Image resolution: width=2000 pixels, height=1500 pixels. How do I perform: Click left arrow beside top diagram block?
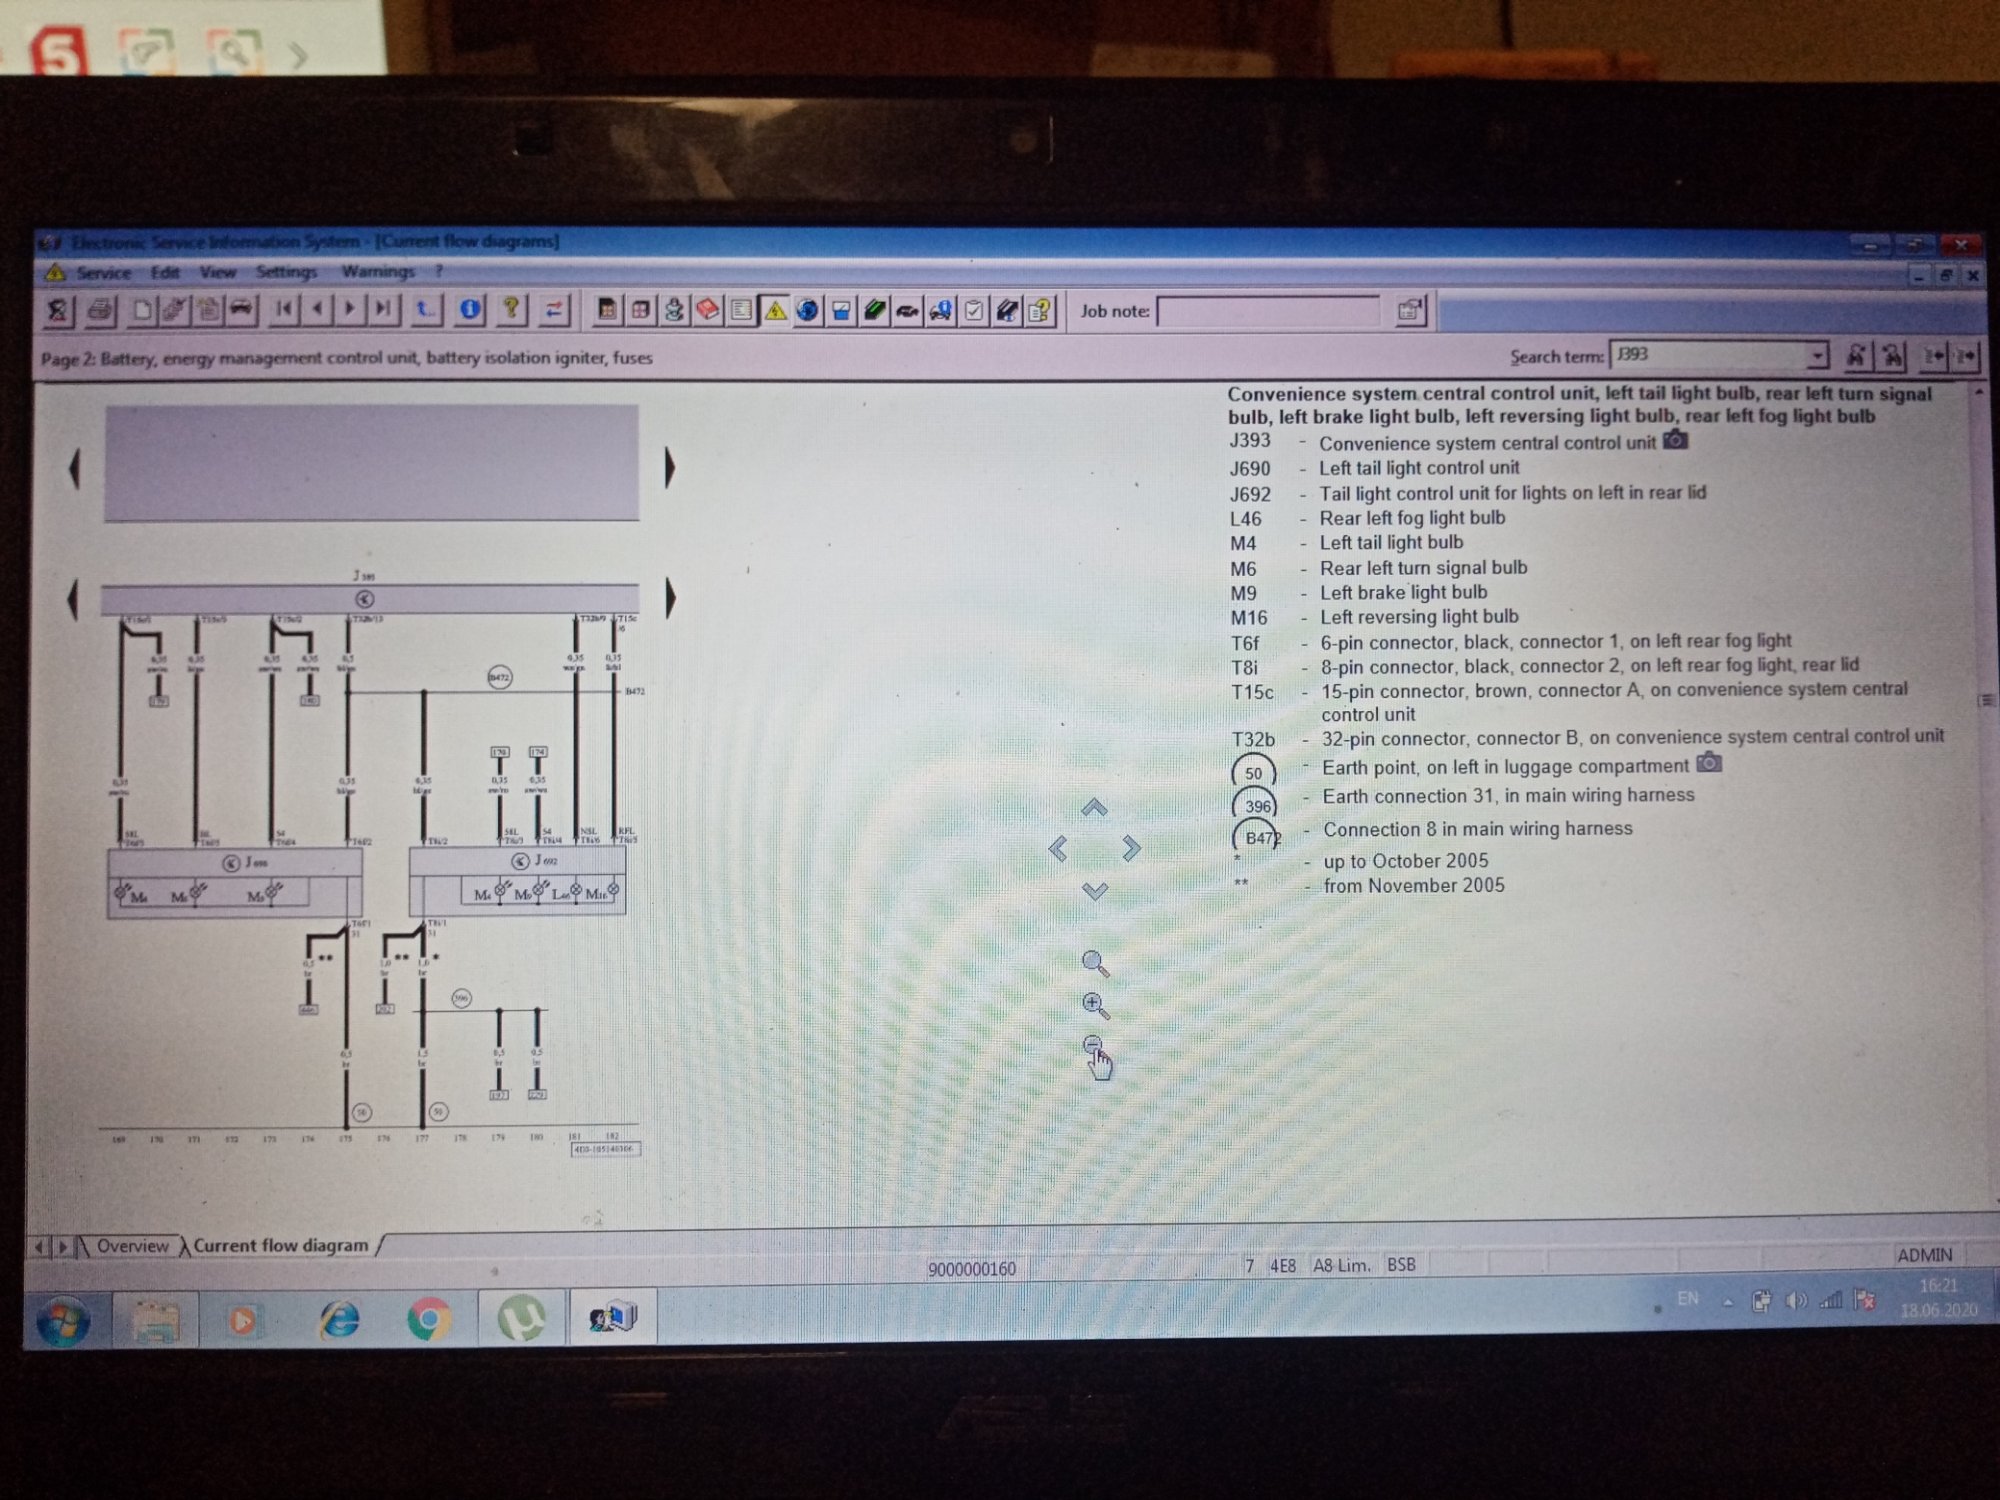tap(74, 468)
